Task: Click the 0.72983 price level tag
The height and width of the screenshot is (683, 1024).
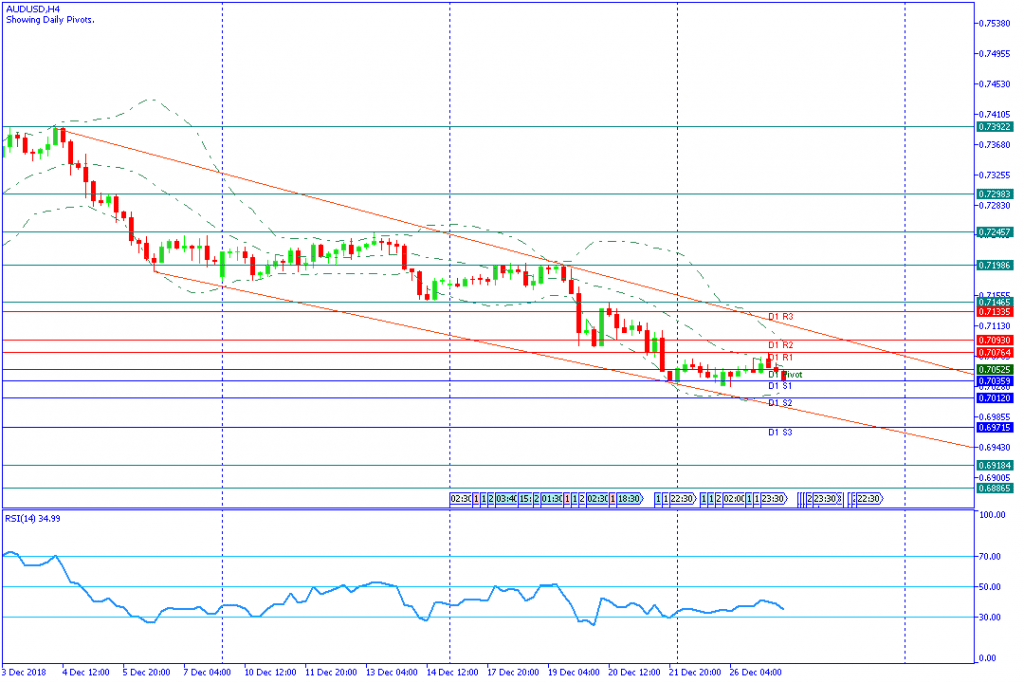Action: click(995, 194)
